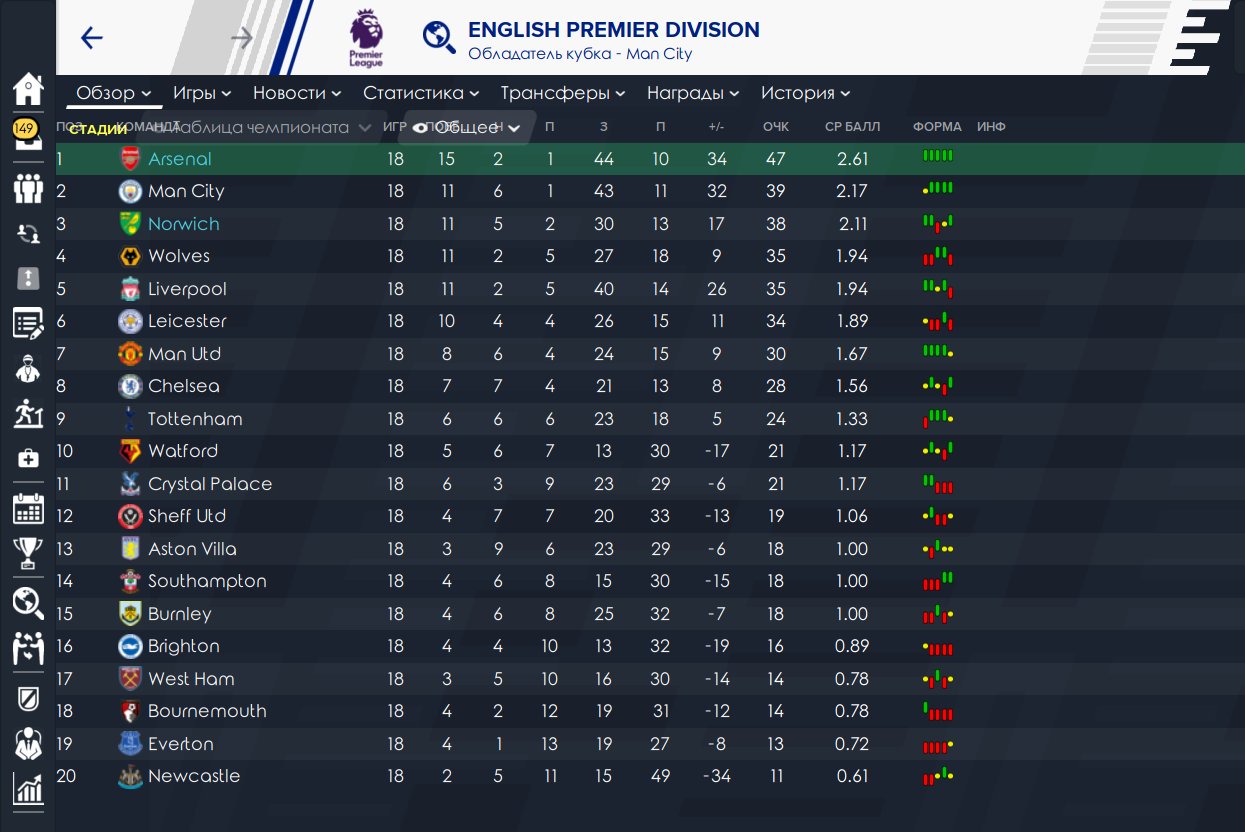Open the 'История' menu tab
The height and width of the screenshot is (832, 1245).
coord(805,93)
